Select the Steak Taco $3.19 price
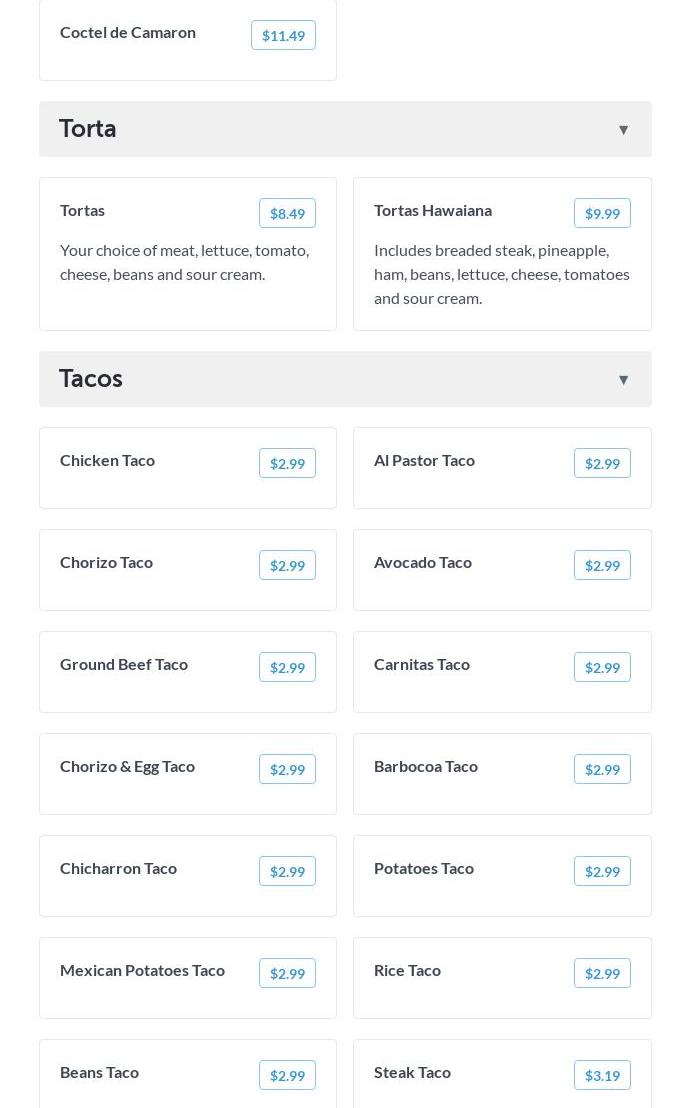Image resolution: width=690 pixels, height=1108 pixels. (602, 1076)
